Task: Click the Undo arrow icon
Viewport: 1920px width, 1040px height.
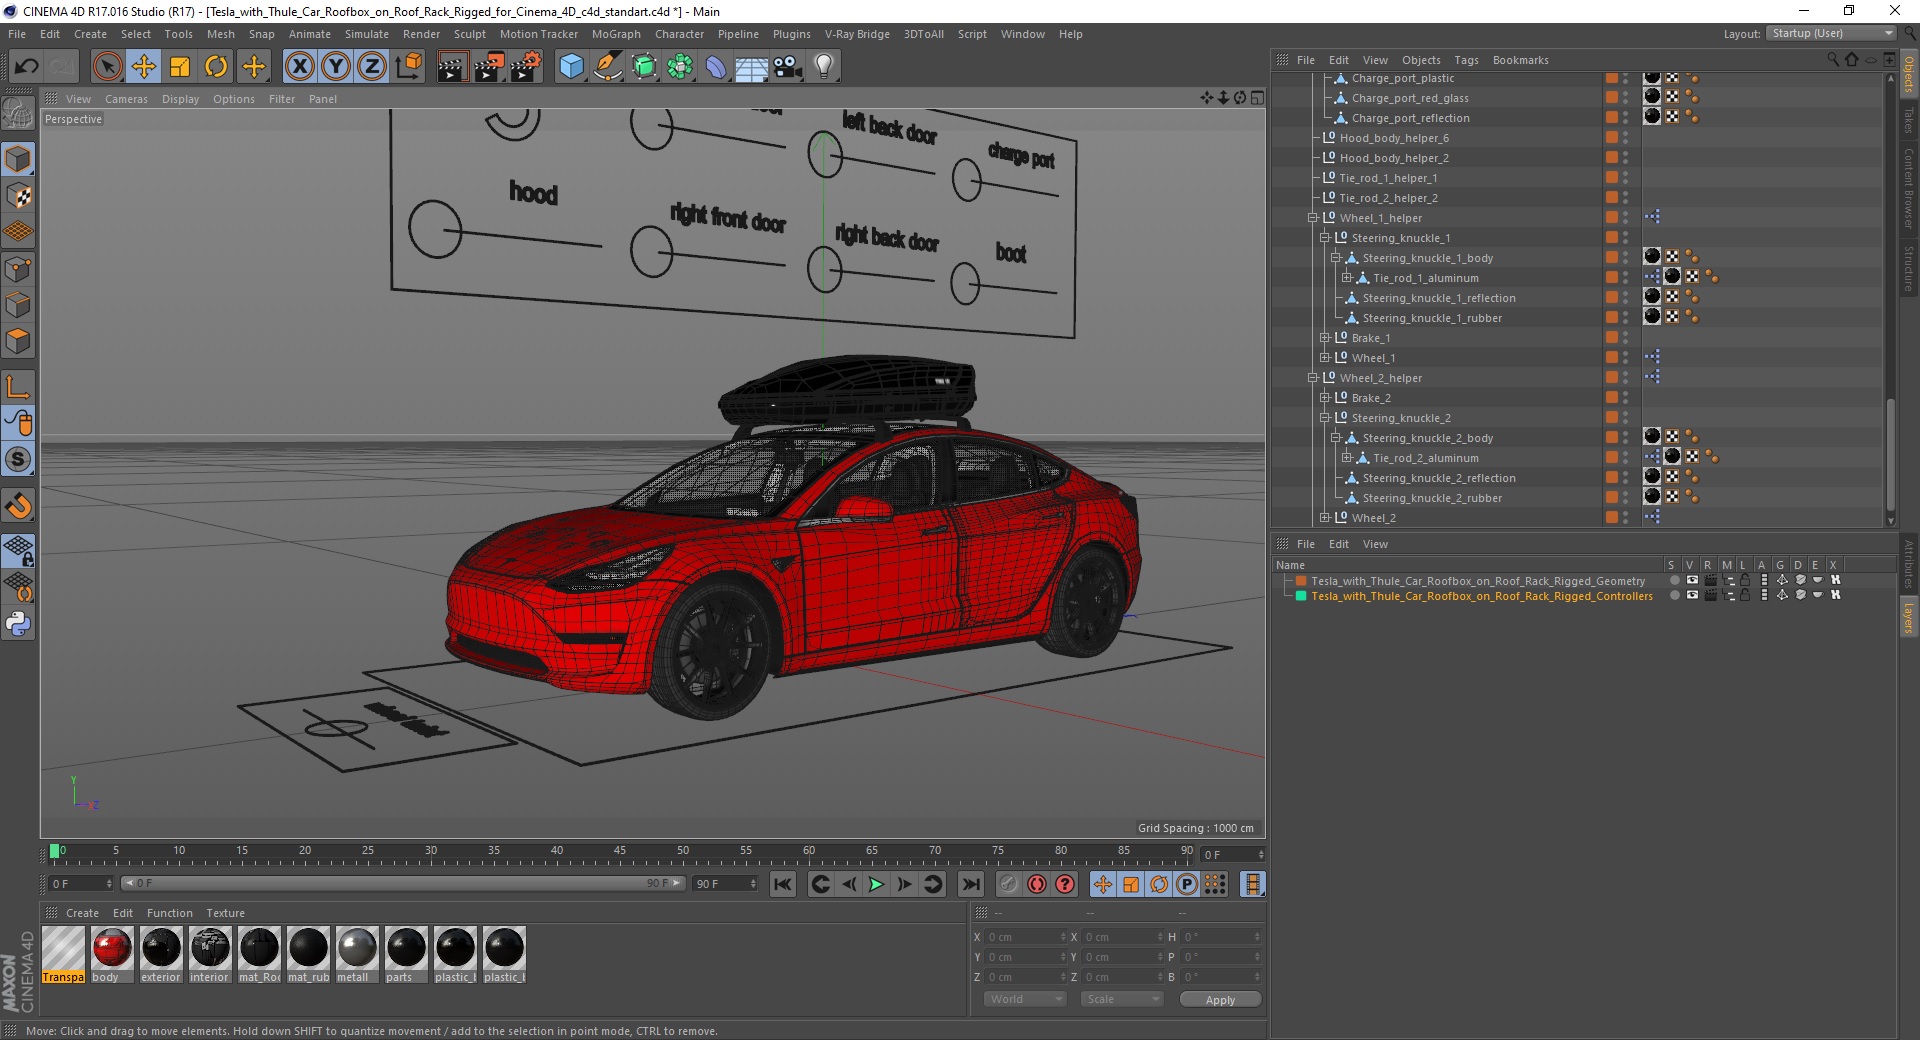Action: [27, 67]
